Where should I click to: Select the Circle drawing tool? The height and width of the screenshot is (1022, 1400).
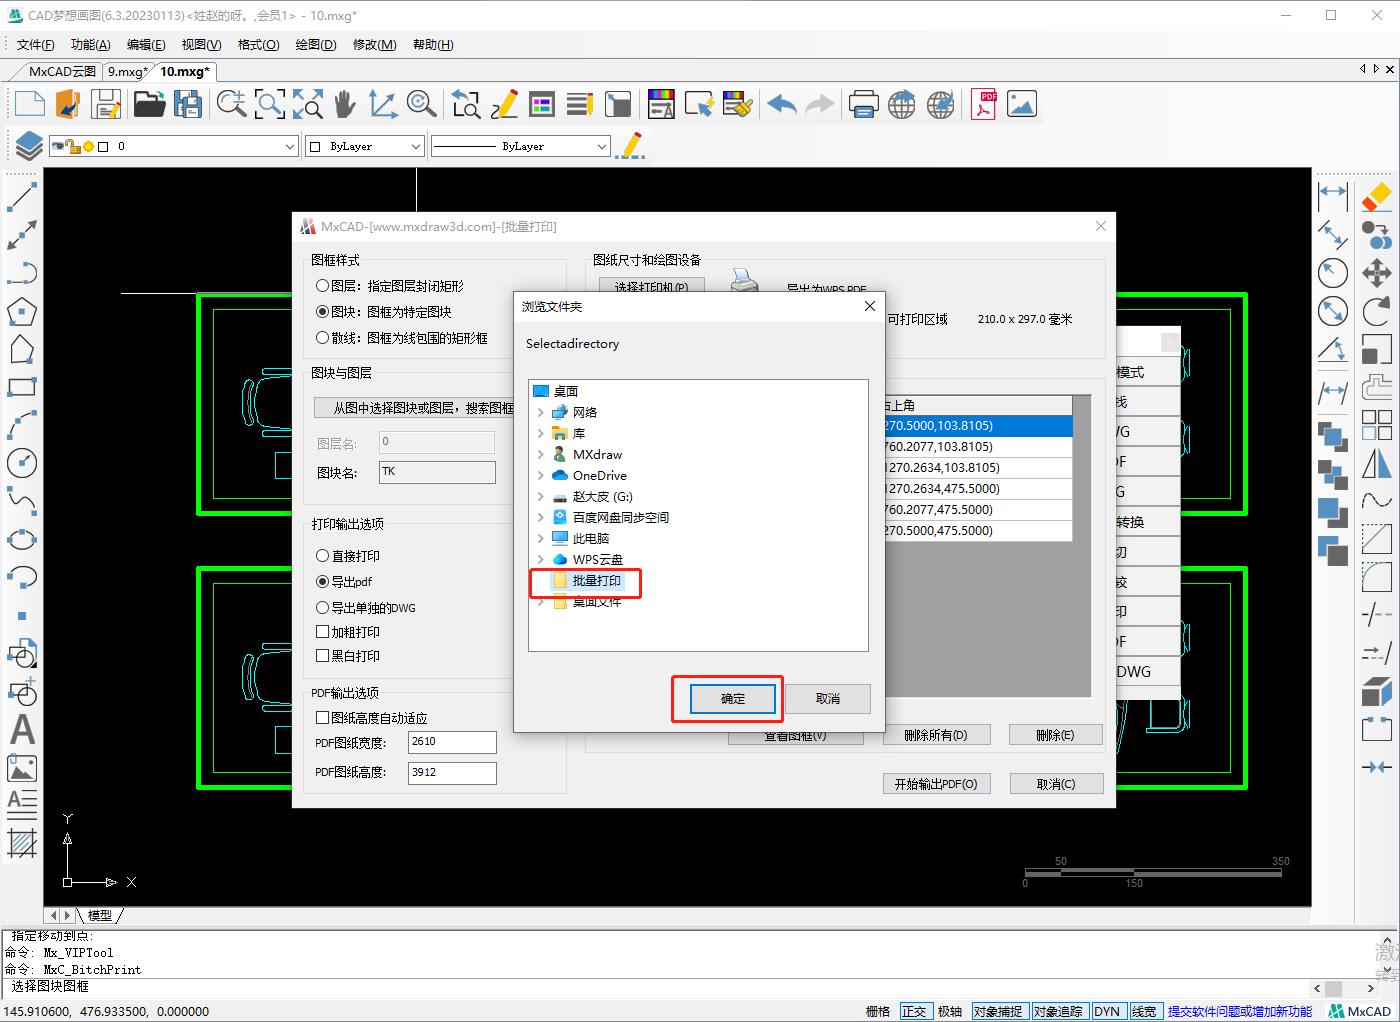coord(22,463)
